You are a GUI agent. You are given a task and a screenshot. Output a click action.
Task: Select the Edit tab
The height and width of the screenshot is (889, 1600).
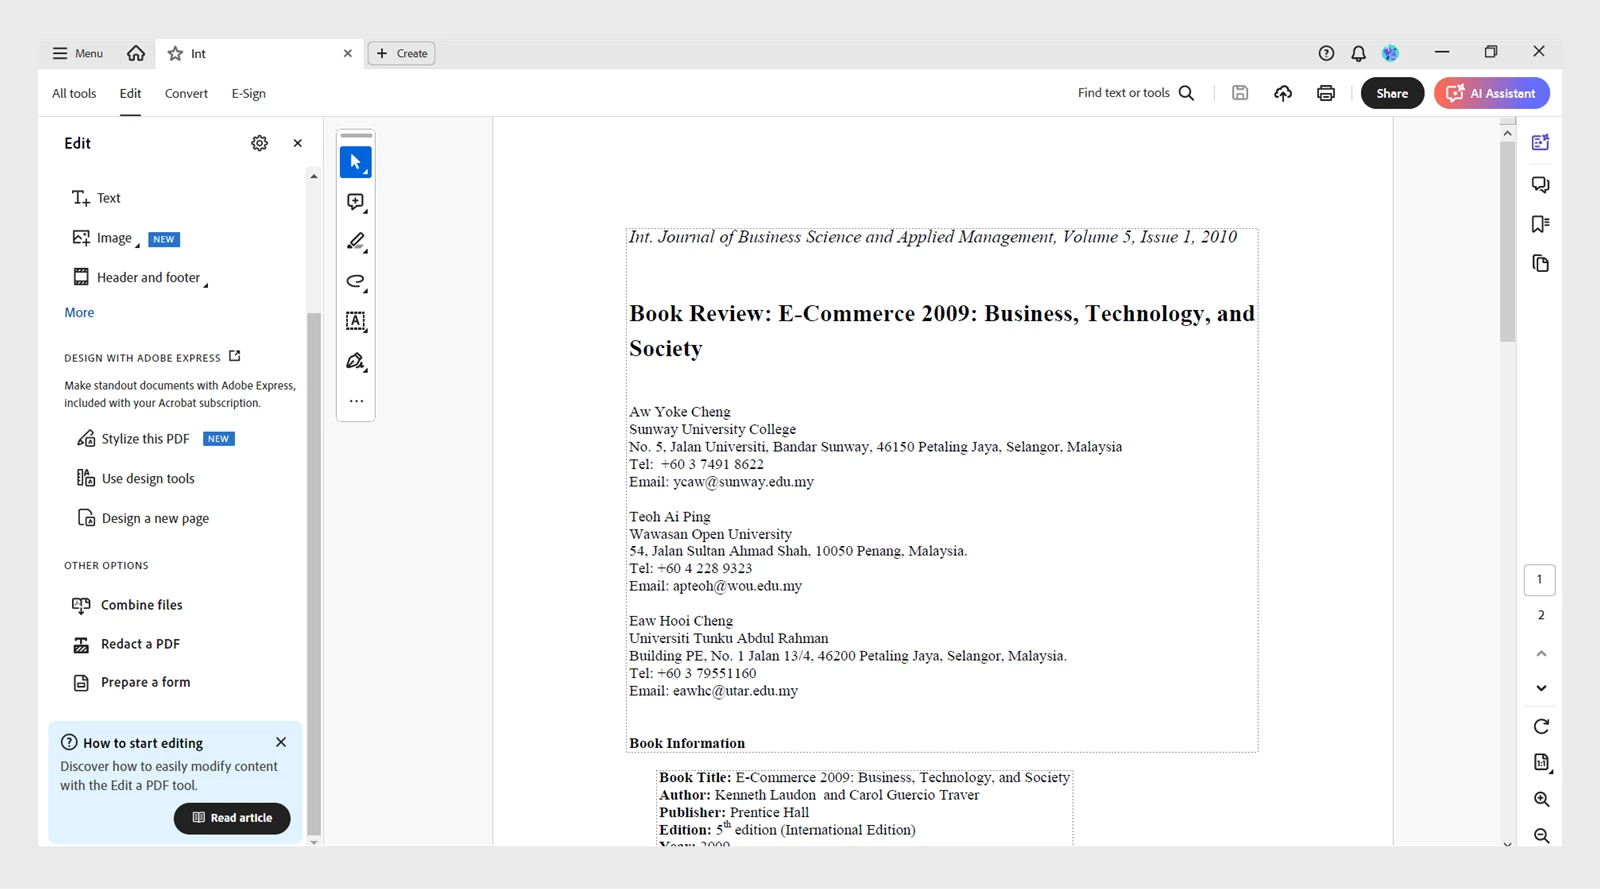130,93
